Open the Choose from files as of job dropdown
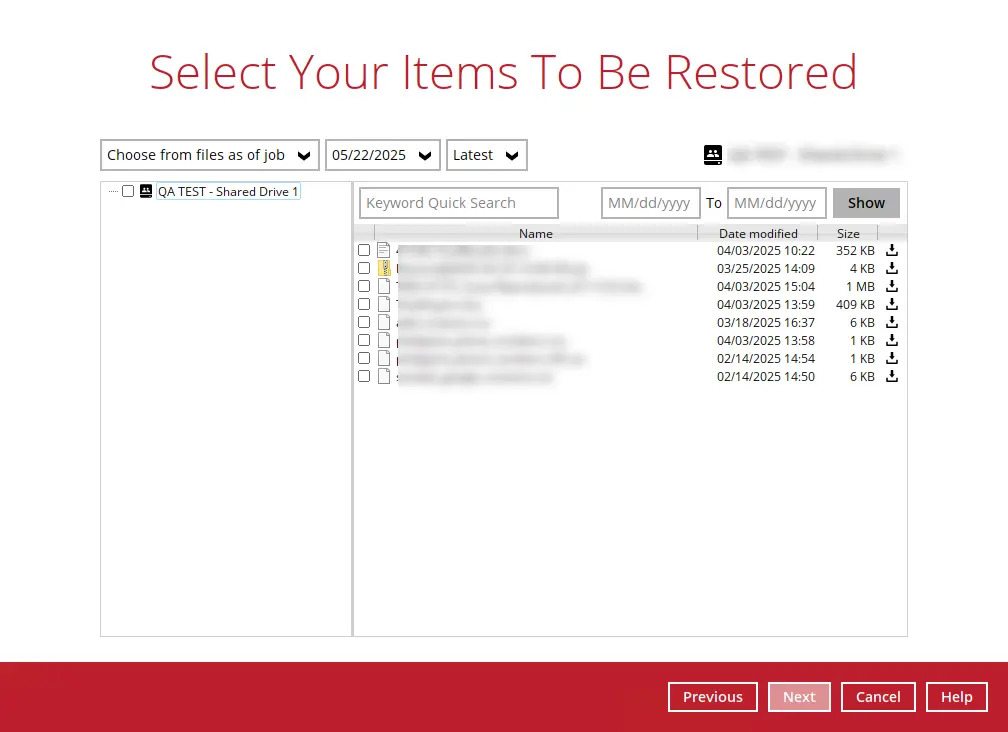This screenshot has height=732, width=1008. pos(209,155)
